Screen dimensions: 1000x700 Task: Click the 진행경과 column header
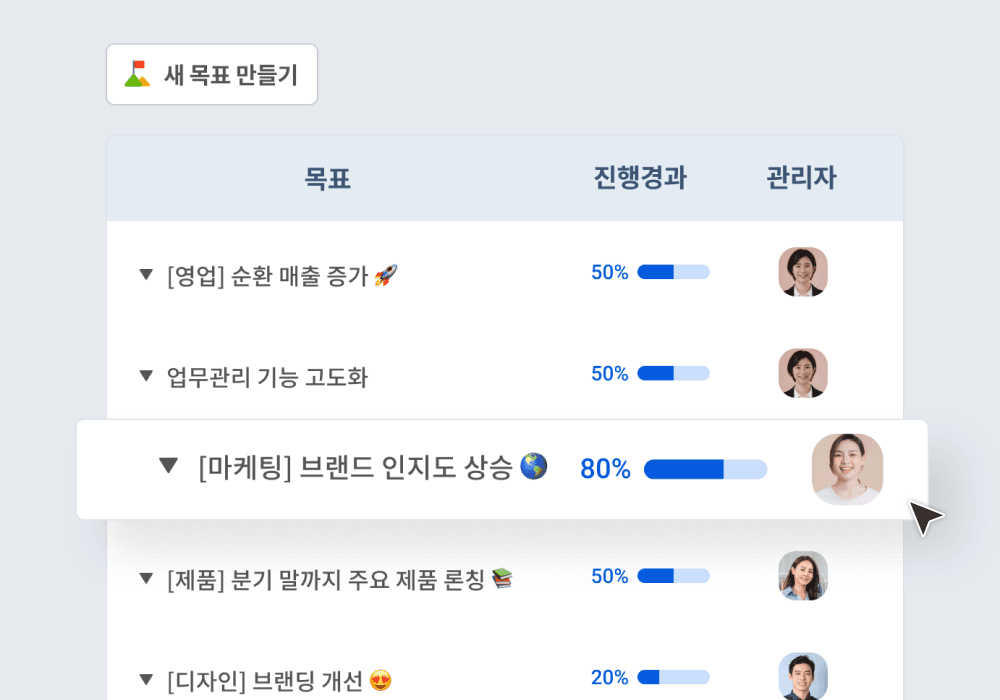click(x=640, y=178)
